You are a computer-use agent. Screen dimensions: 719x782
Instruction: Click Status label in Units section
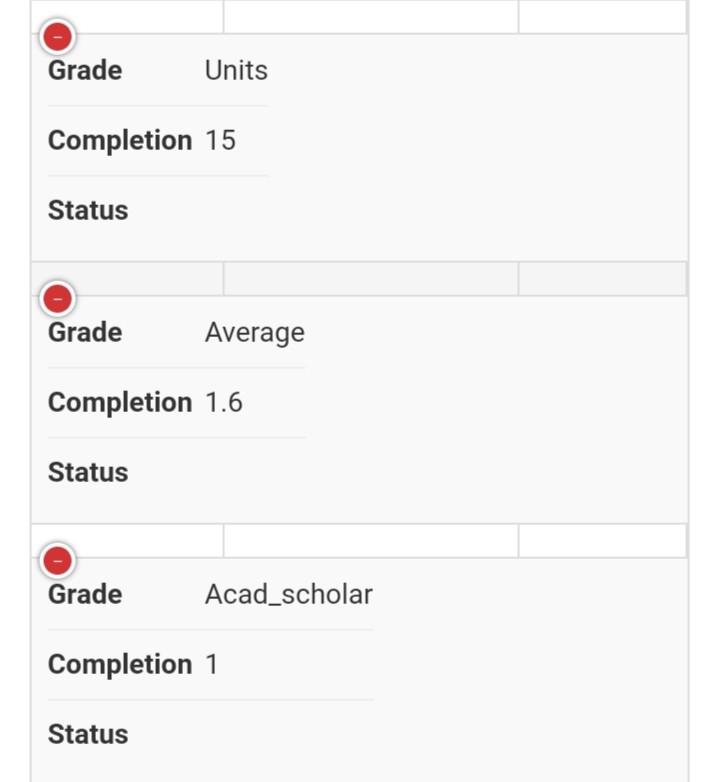pos(88,210)
